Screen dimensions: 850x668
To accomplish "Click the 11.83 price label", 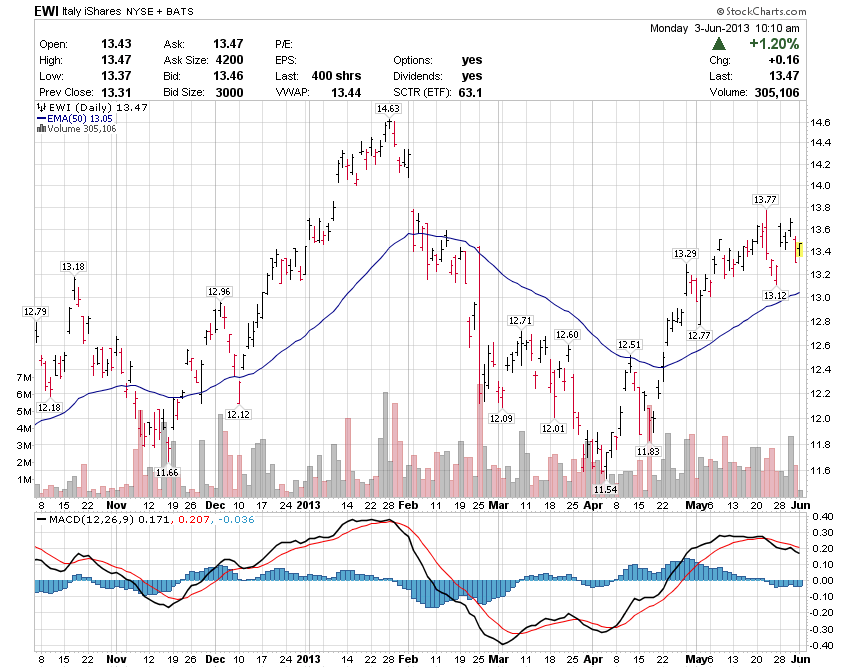I will tap(648, 451).
